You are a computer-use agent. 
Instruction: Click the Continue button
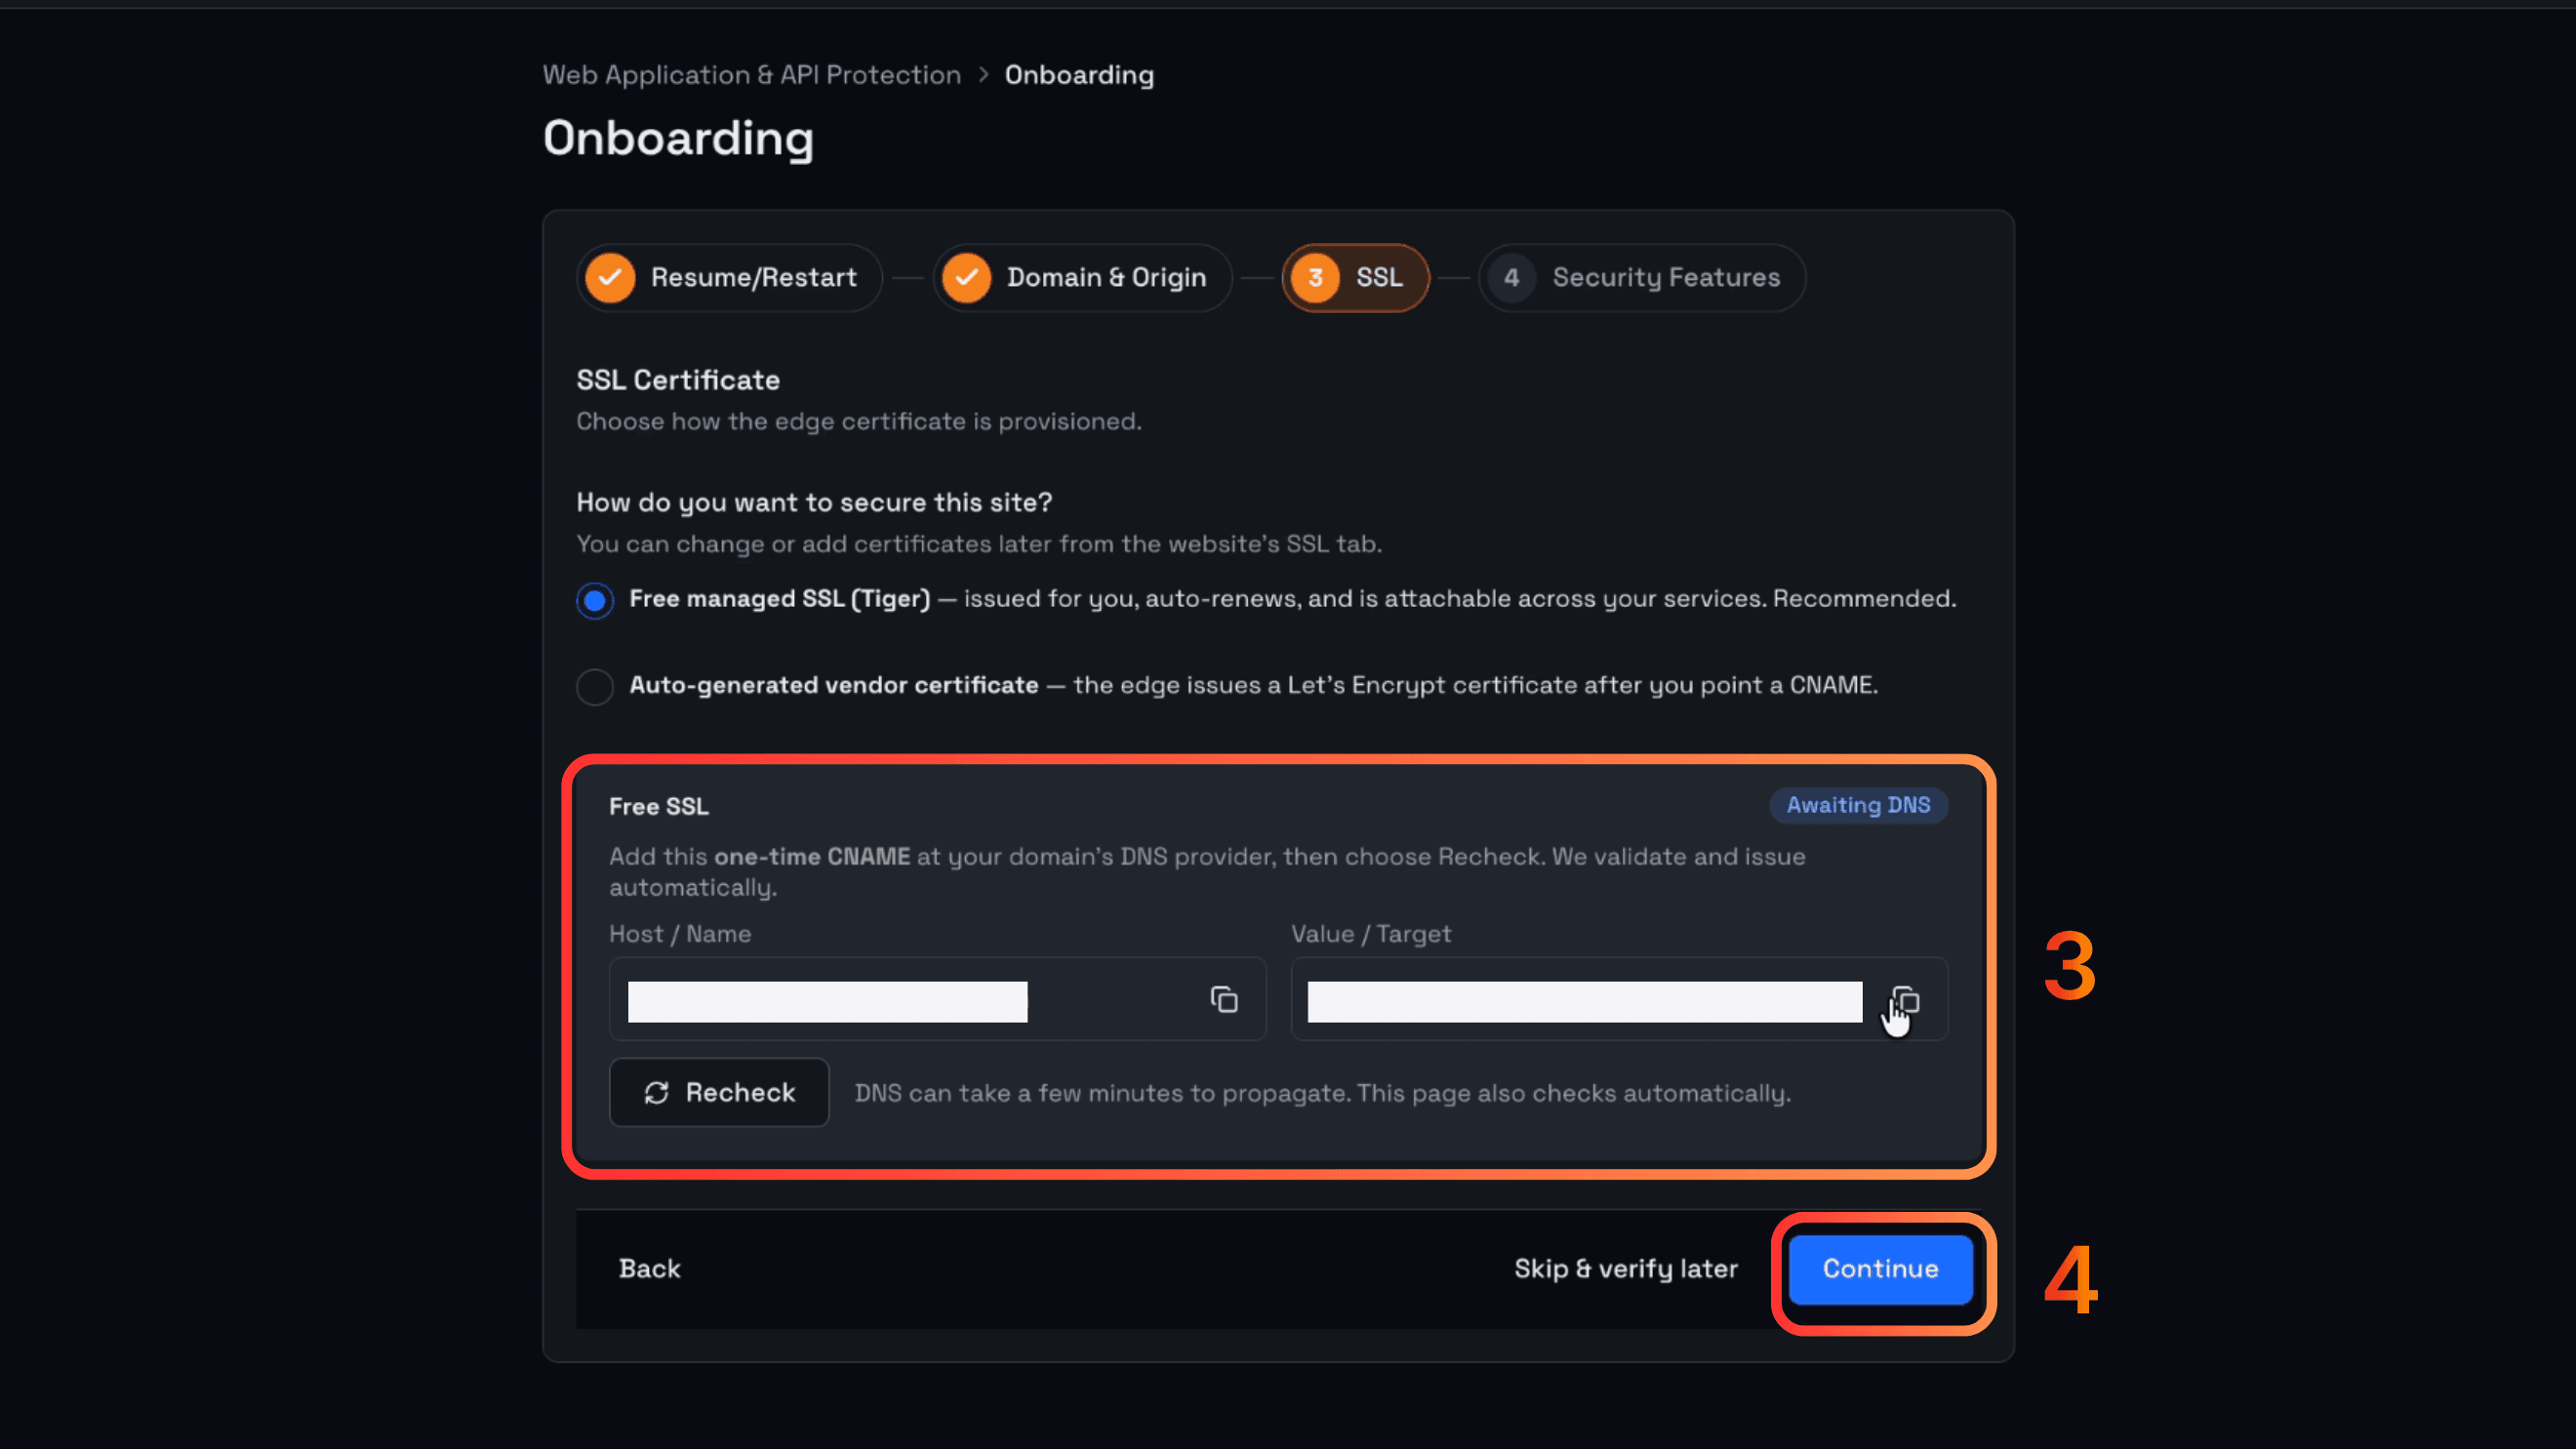pyautogui.click(x=1880, y=1269)
